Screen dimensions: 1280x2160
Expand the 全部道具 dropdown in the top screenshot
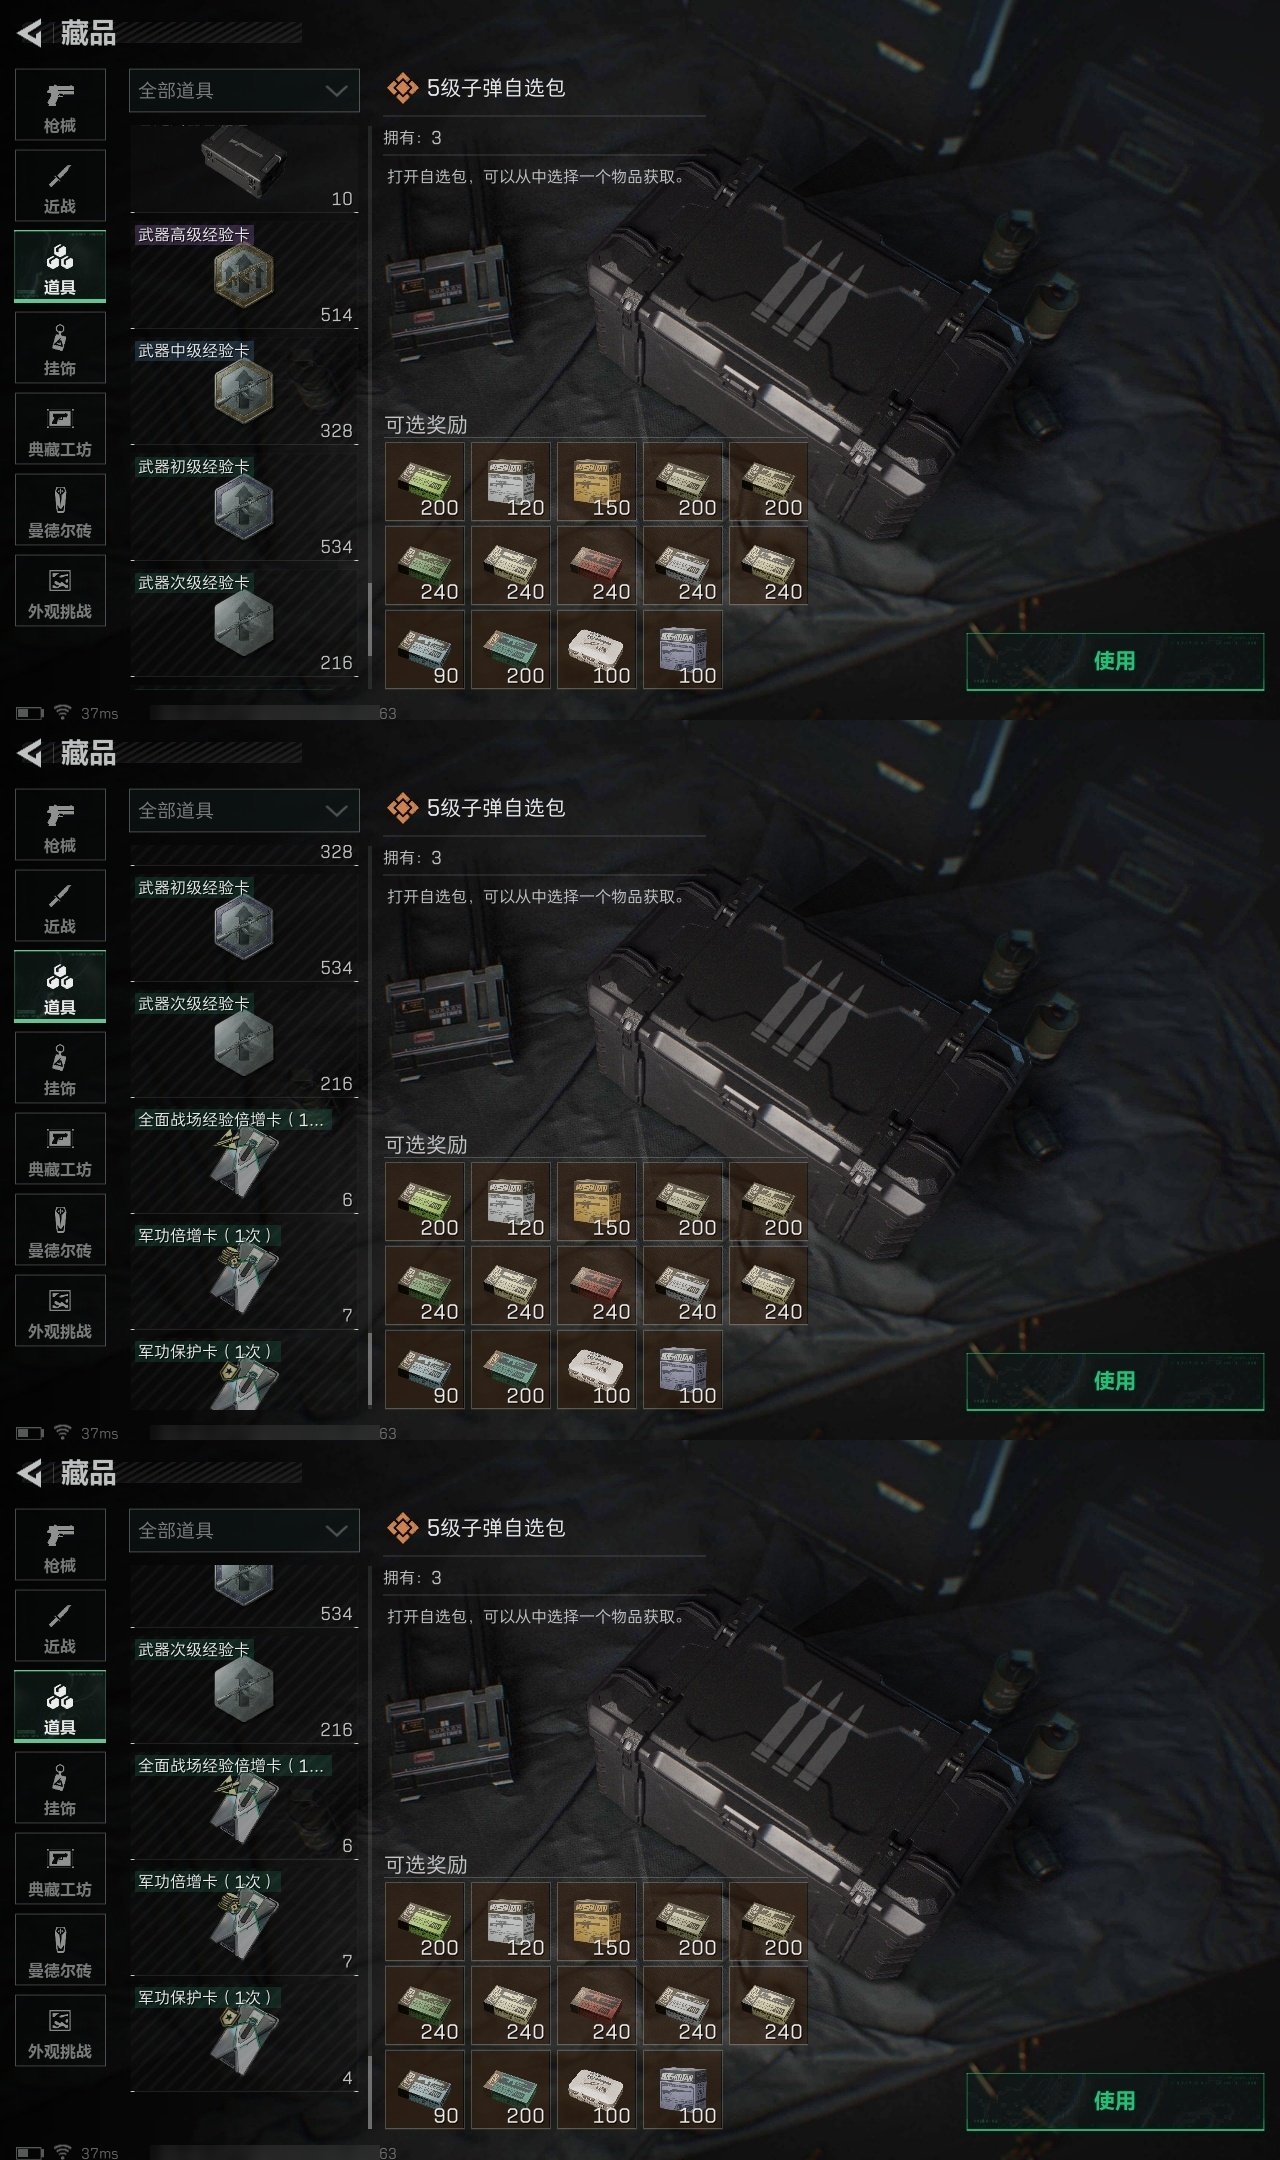[244, 90]
